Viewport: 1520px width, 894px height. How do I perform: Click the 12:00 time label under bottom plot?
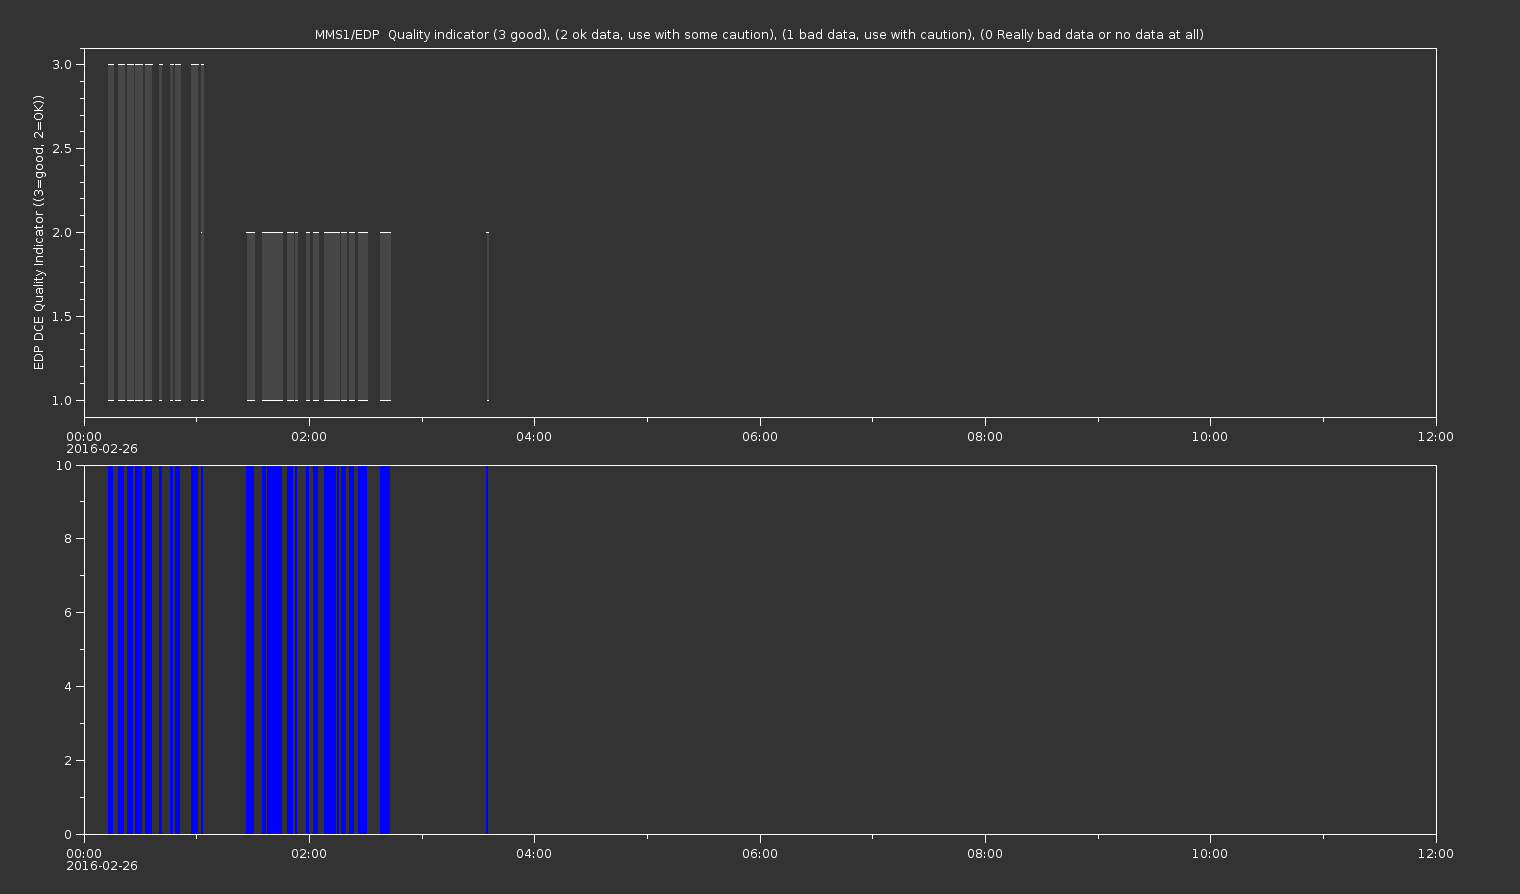(1436, 854)
